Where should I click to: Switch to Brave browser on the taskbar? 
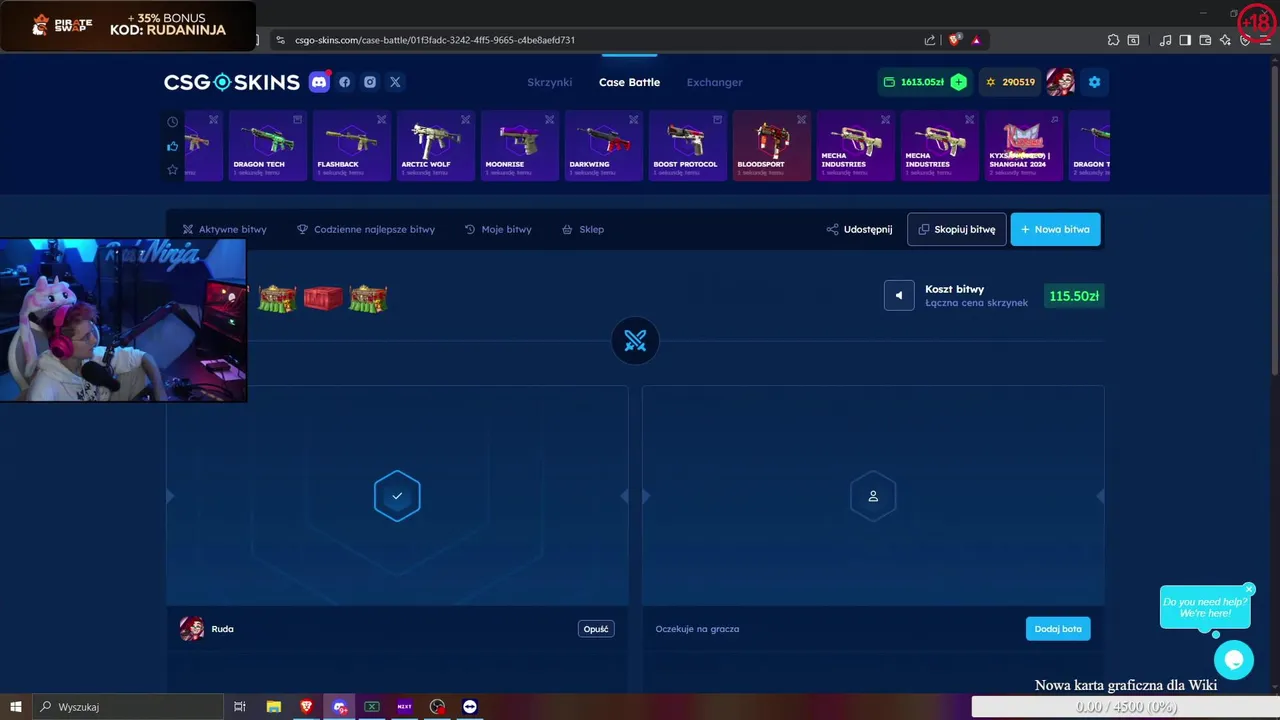[306, 707]
